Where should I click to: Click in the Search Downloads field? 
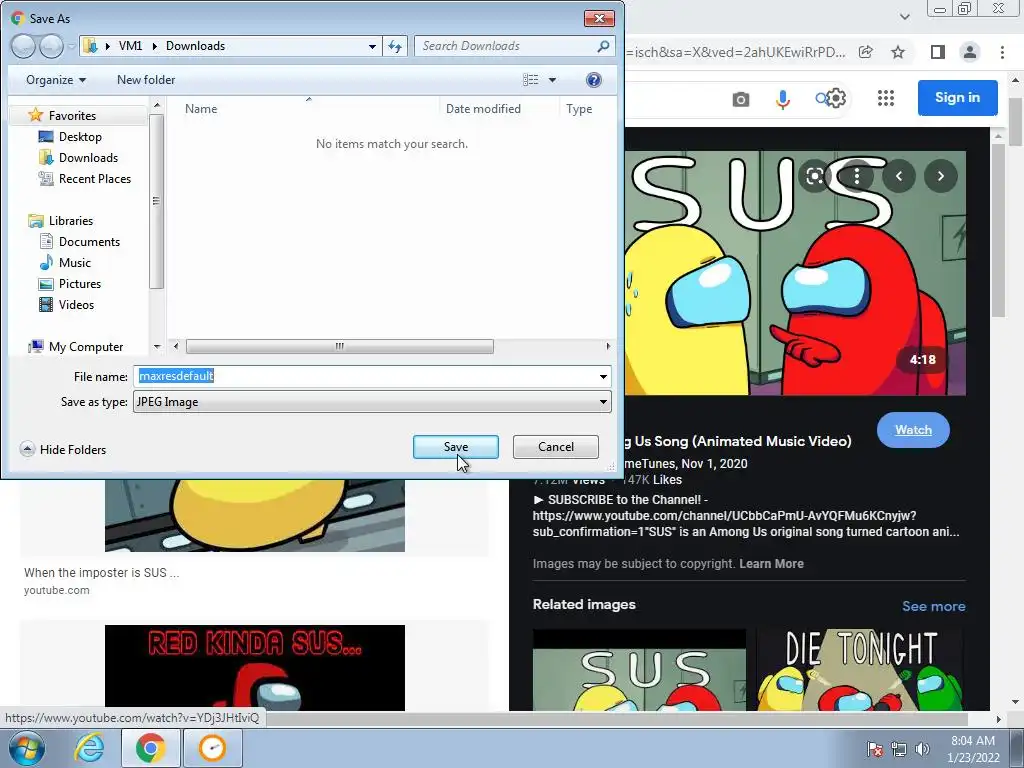coord(506,46)
